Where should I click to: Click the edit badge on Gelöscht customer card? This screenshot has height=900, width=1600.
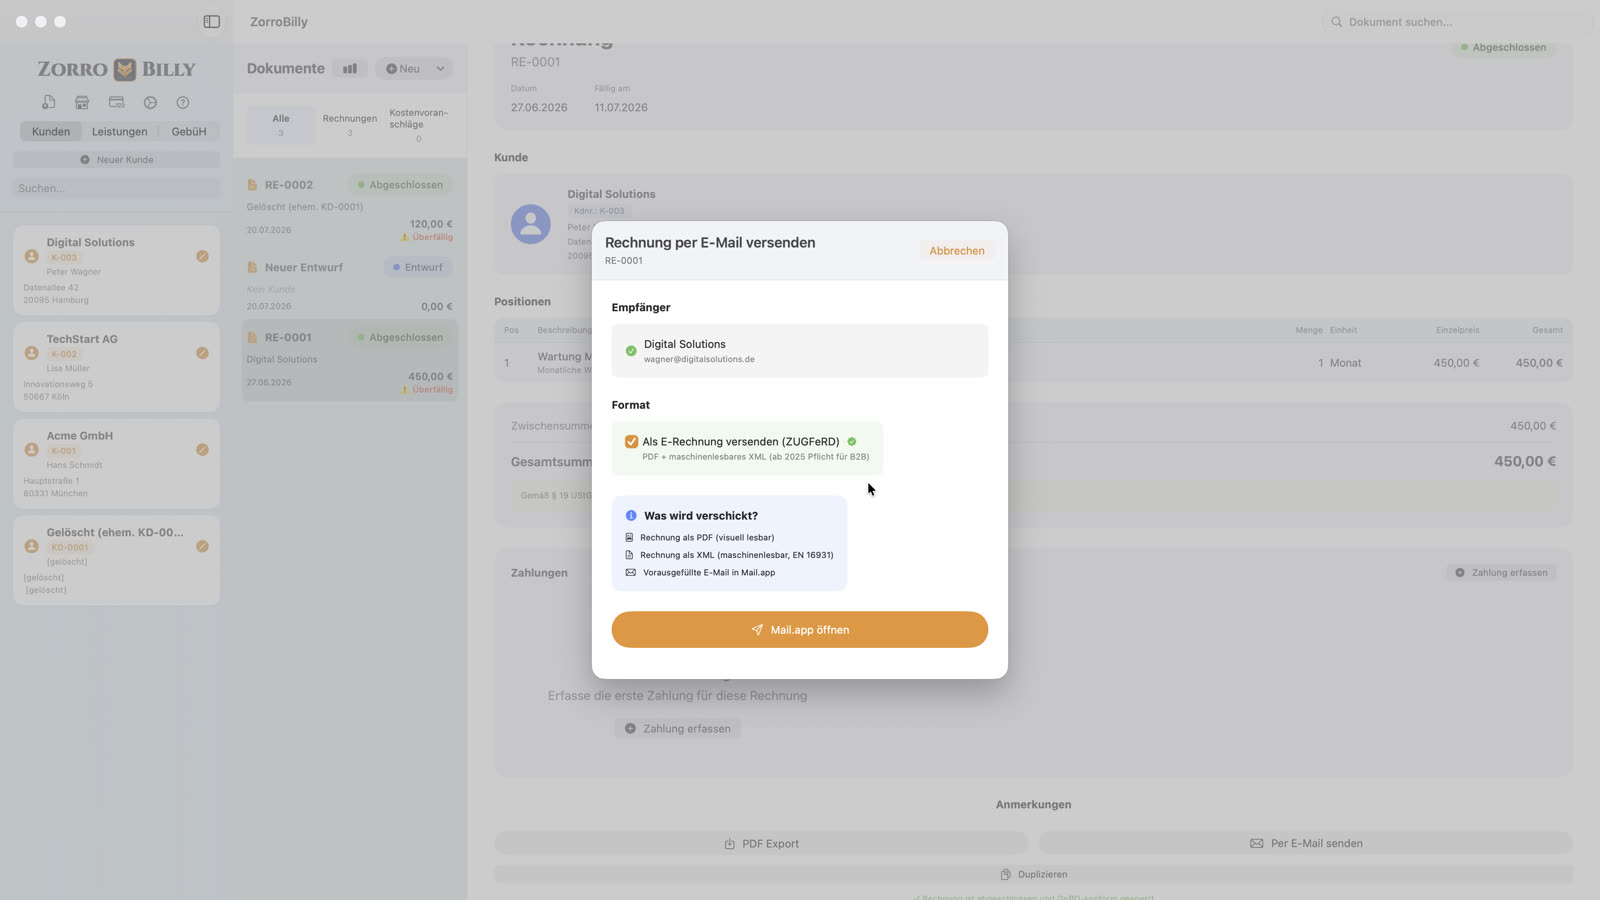tap(202, 546)
